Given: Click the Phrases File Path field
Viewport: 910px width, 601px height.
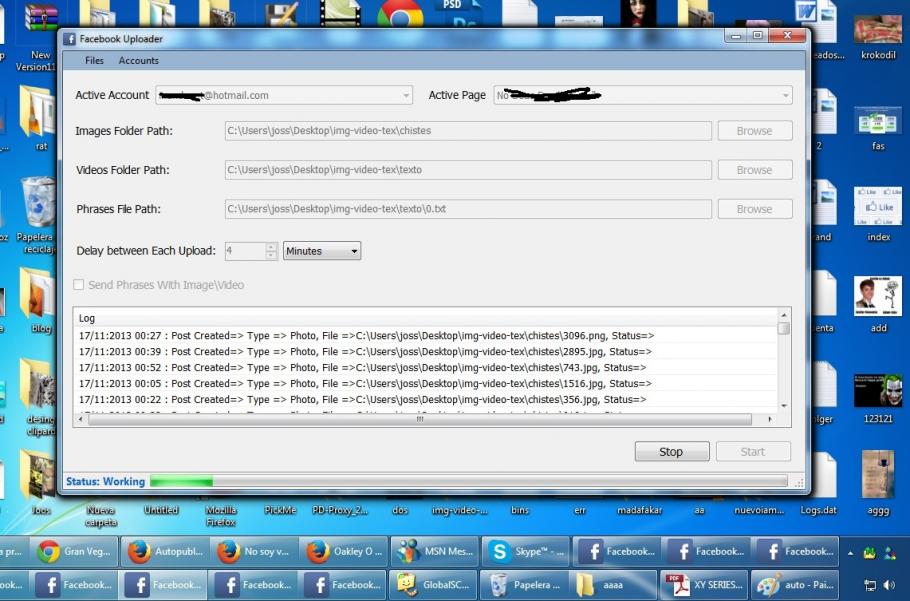Looking at the screenshot, I should coord(468,209).
